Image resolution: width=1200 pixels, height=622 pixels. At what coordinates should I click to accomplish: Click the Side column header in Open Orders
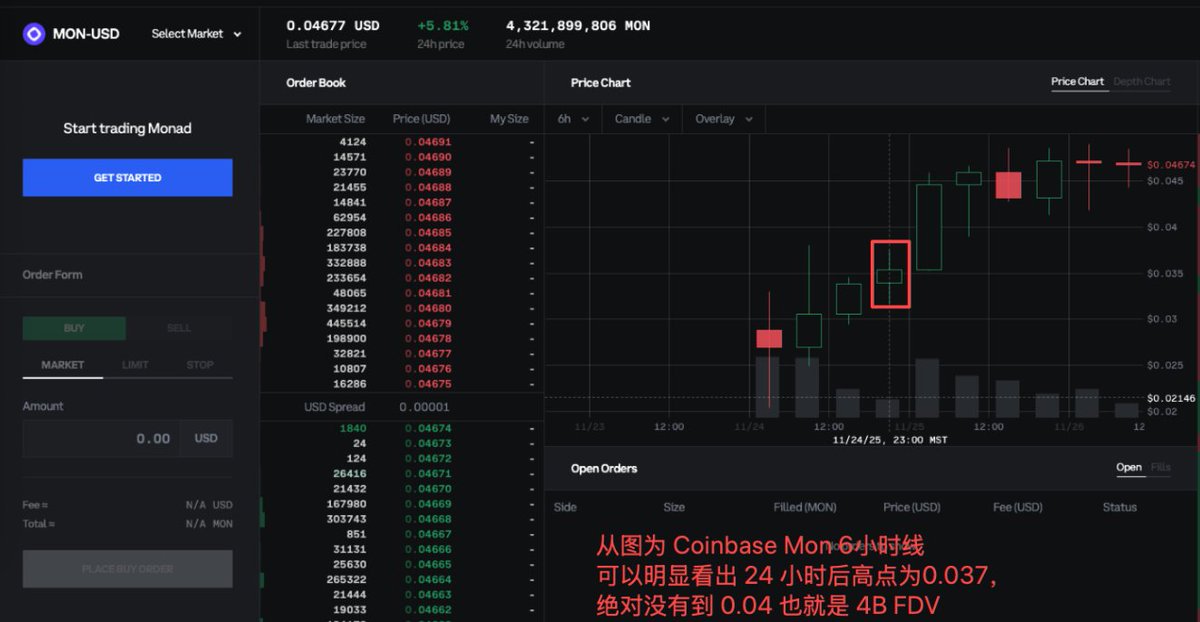click(x=565, y=507)
